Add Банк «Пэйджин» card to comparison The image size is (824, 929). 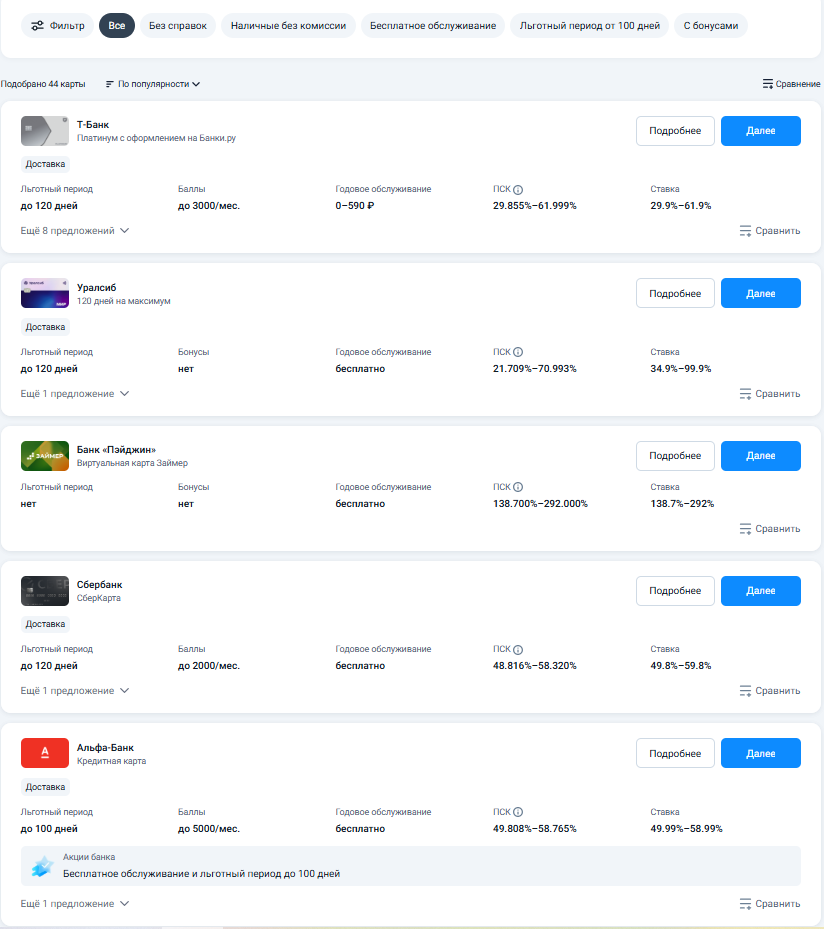770,528
